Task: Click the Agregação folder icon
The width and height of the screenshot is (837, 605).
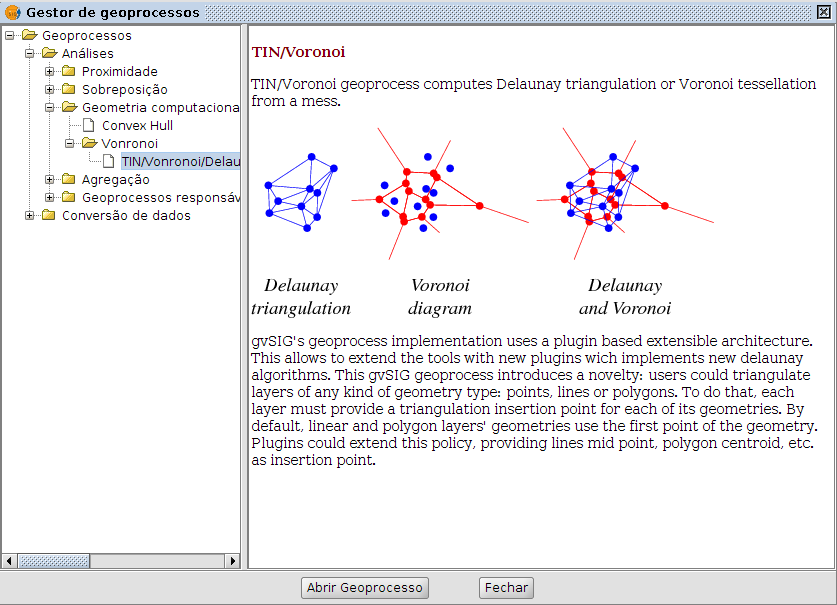Action: pos(69,180)
